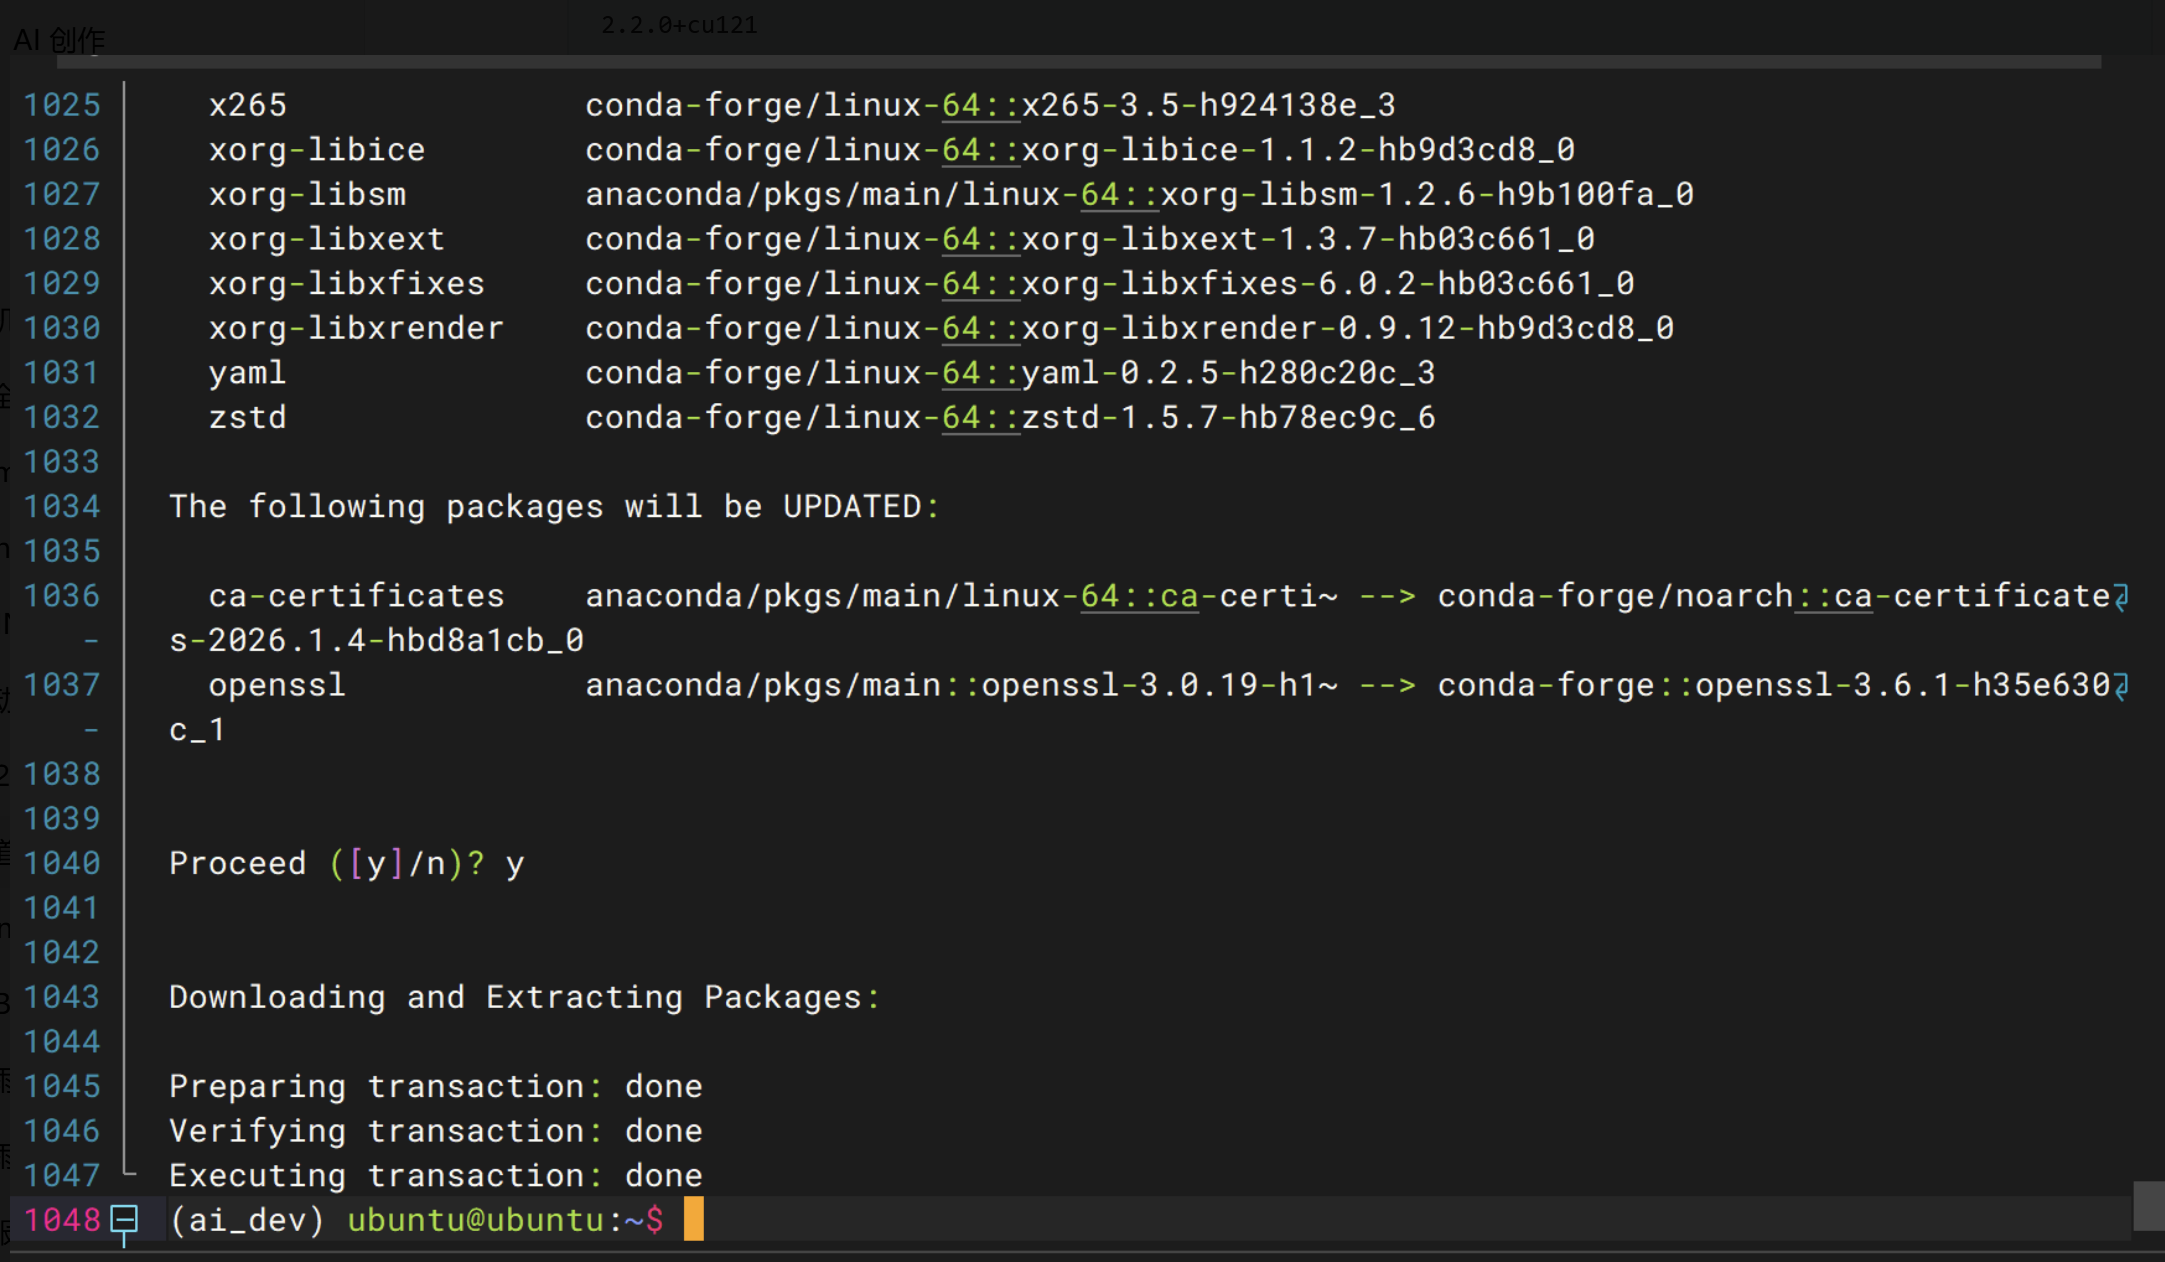The image size is (2165, 1262).
Task: Click the wrap continuation dash below 1036
Action: pos(91,640)
